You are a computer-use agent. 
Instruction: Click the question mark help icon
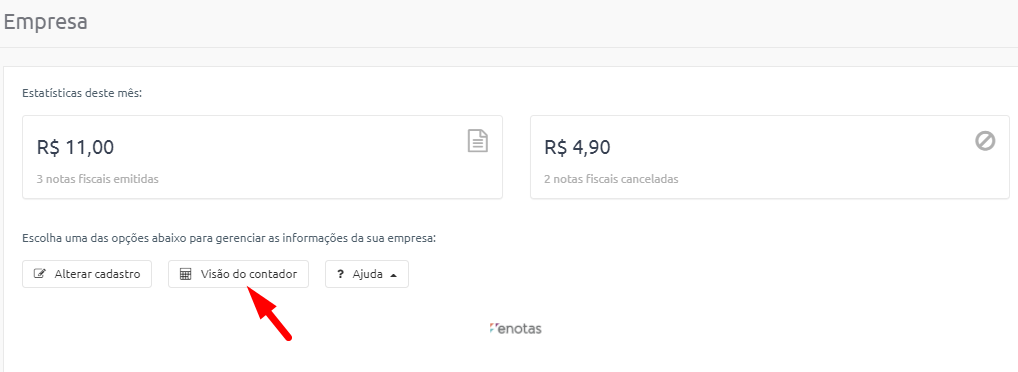(340, 274)
